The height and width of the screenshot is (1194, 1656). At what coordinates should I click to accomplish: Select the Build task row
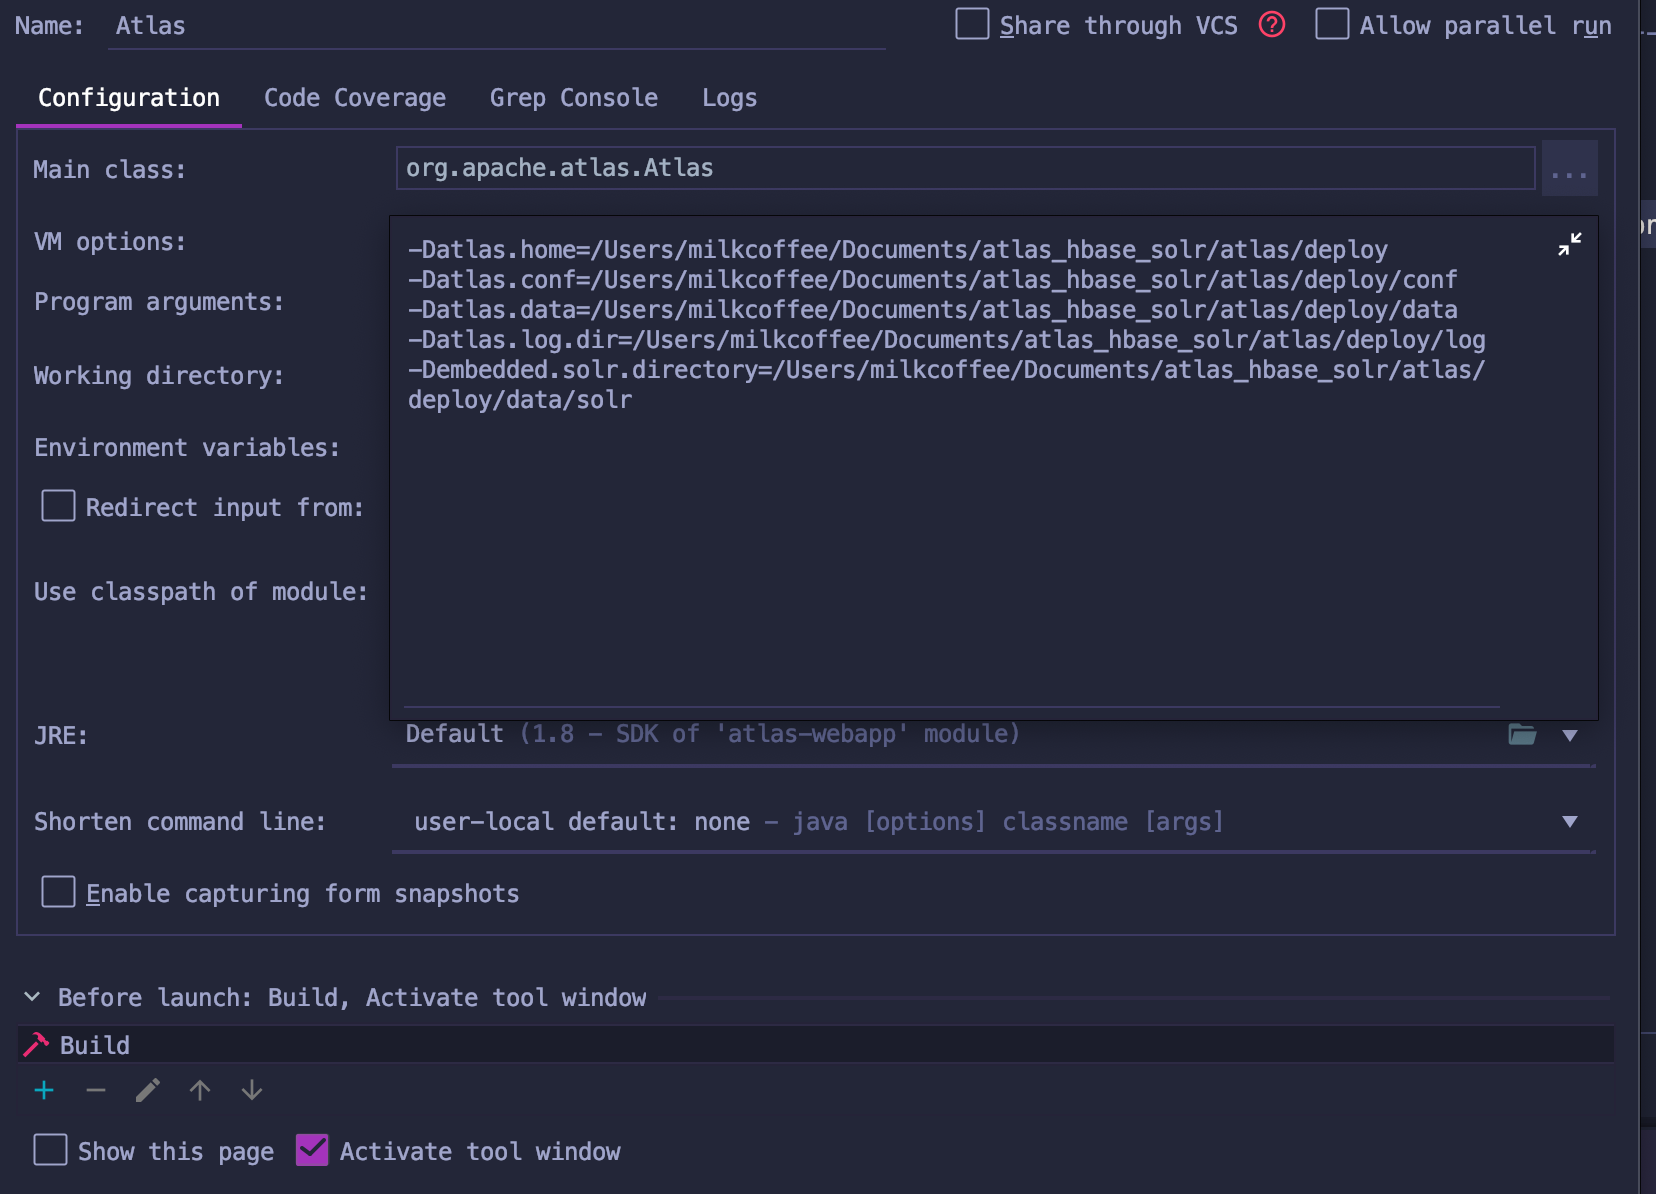pos(815,1044)
